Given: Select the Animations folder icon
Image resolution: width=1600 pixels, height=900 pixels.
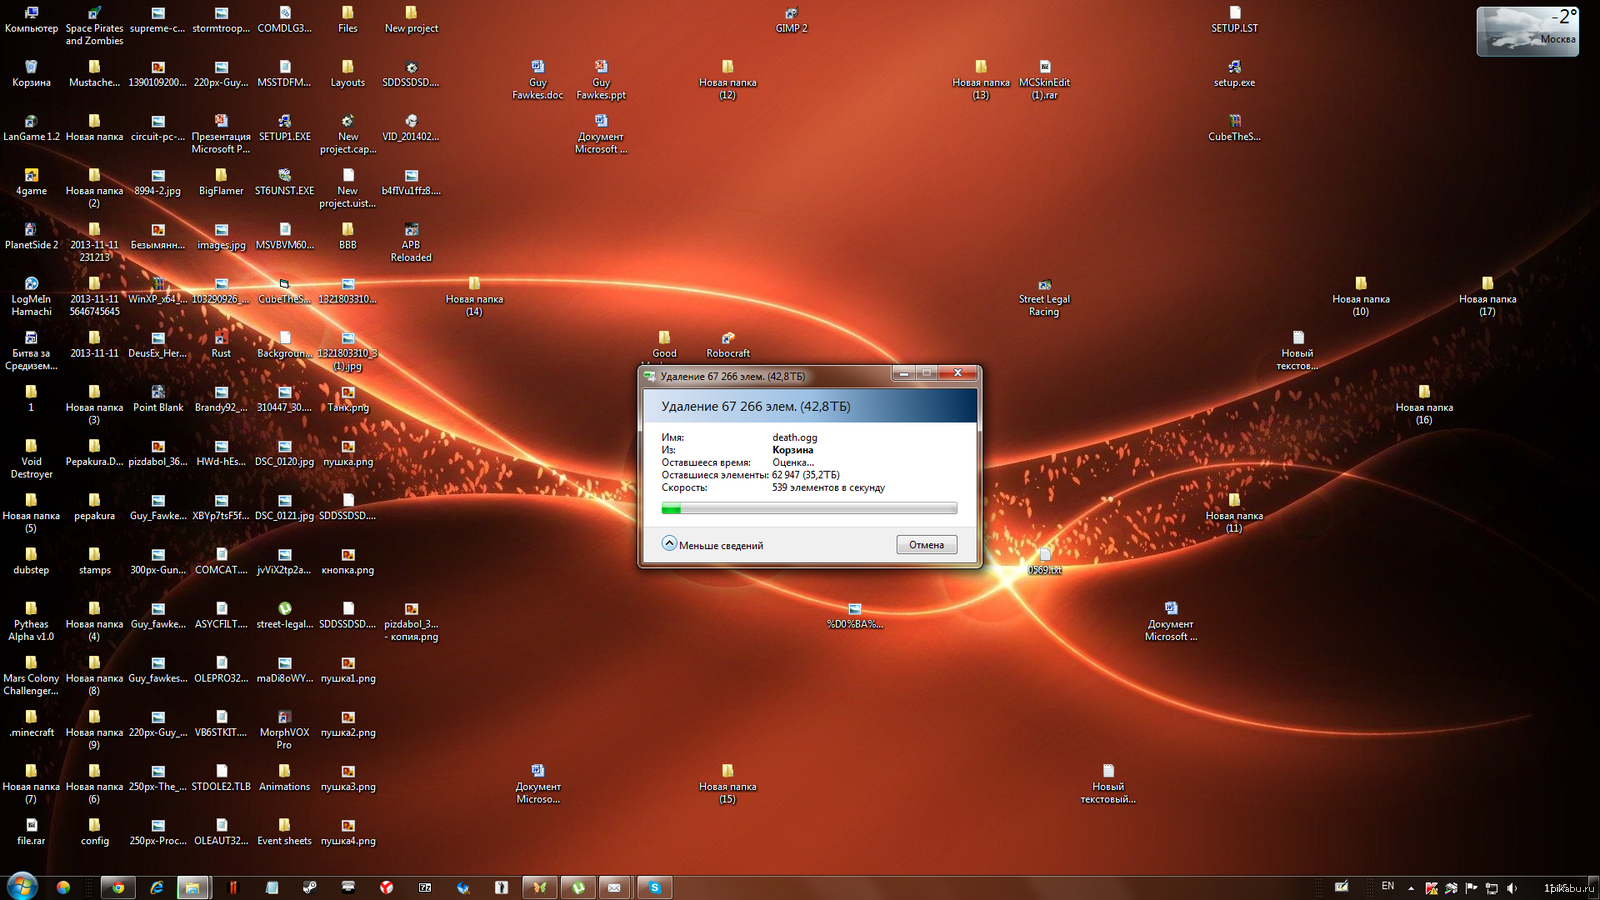Looking at the screenshot, I should pyautogui.click(x=284, y=778).
